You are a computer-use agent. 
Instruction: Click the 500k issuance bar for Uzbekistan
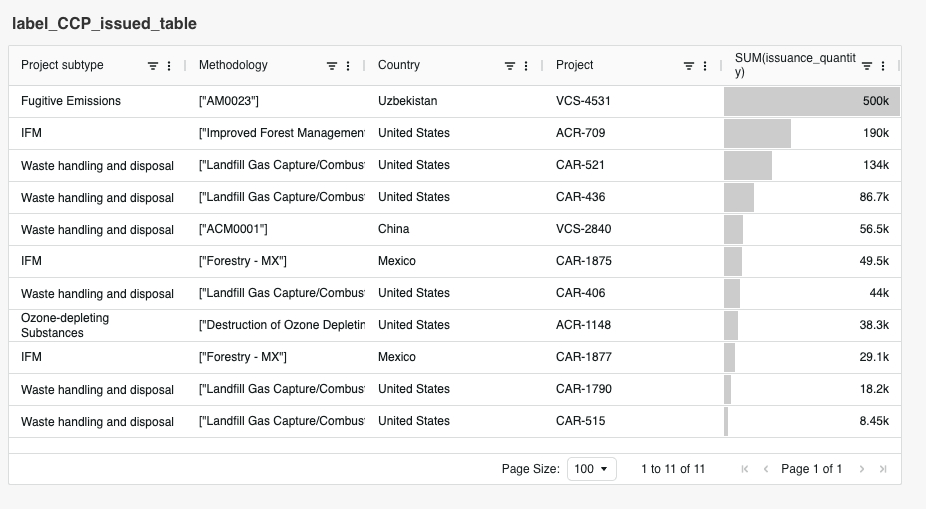coord(811,101)
